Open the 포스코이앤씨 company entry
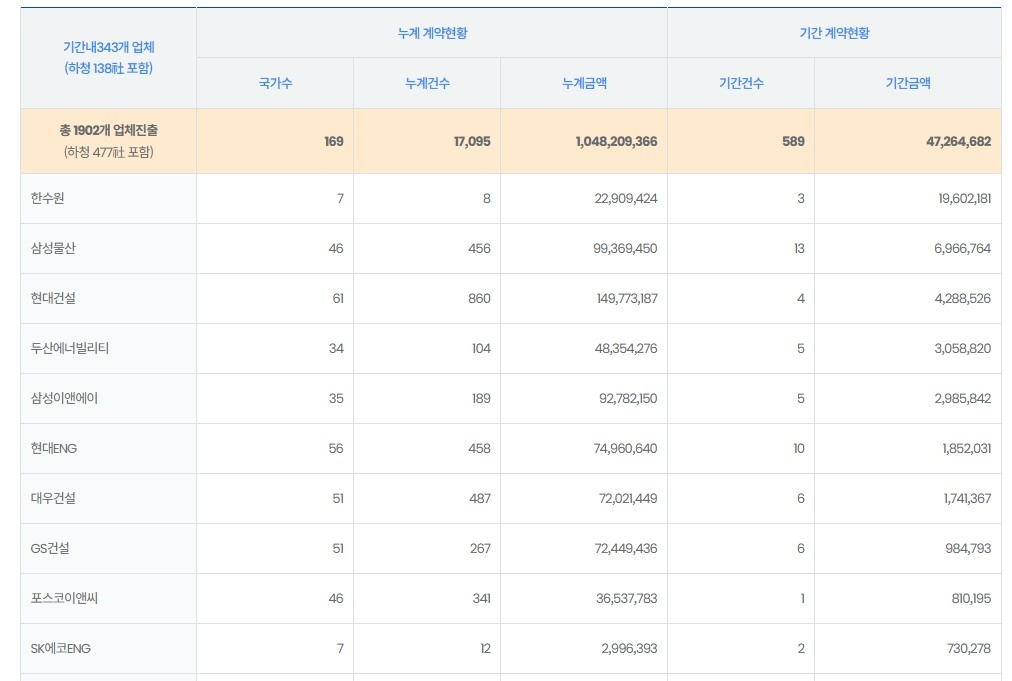 coord(64,599)
